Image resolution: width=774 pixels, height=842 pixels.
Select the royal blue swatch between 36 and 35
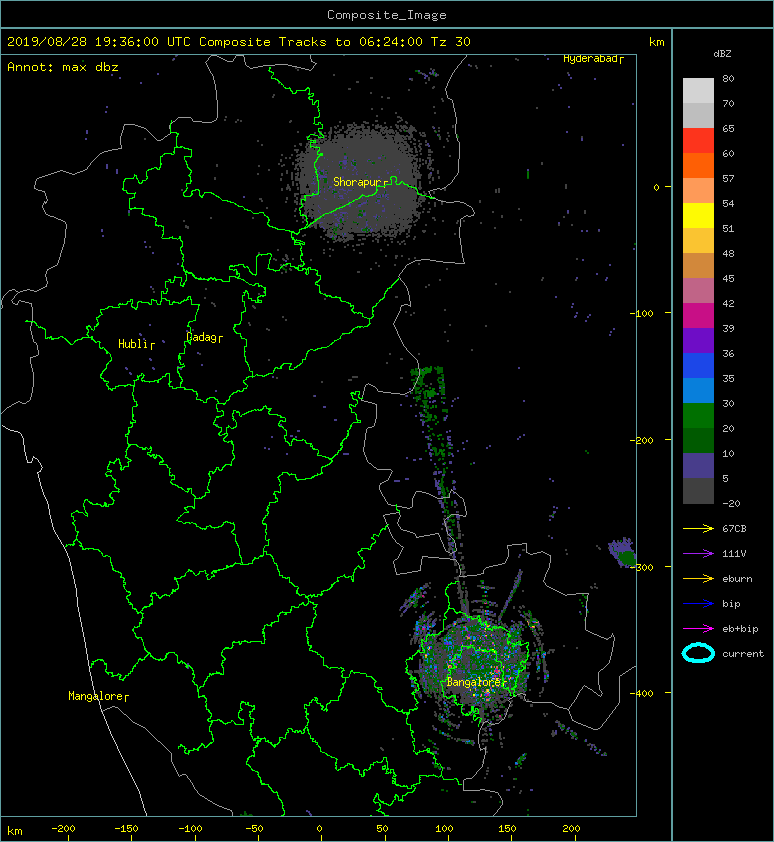point(698,366)
